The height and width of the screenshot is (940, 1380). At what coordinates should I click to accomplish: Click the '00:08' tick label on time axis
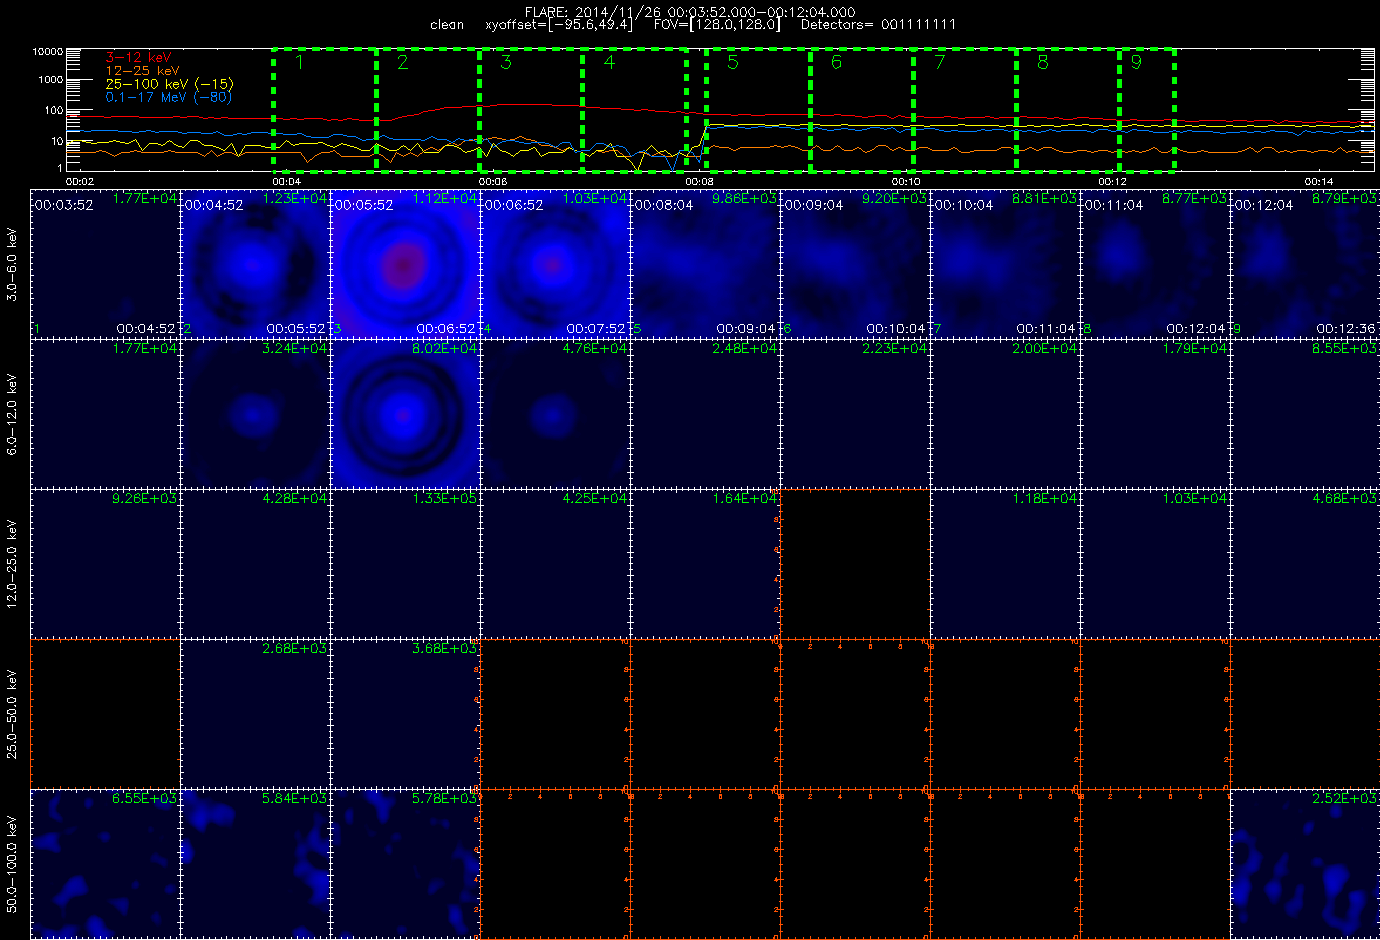pyautogui.click(x=699, y=181)
